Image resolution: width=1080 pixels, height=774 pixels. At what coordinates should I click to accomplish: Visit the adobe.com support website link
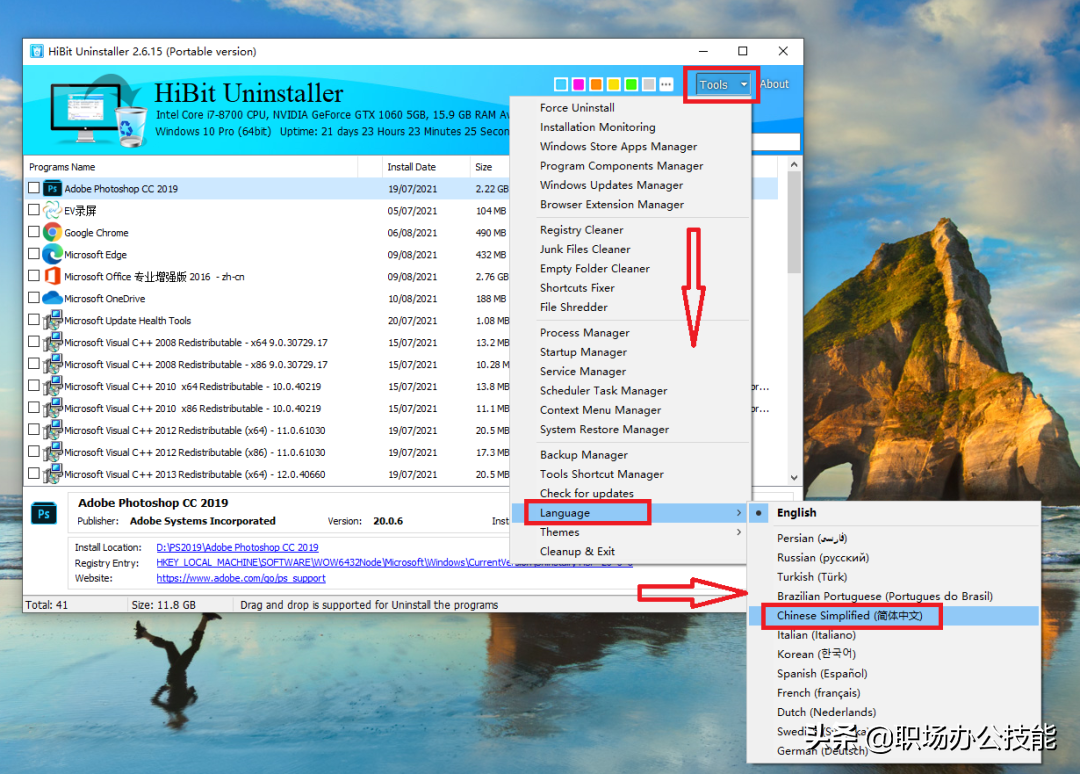(x=241, y=578)
